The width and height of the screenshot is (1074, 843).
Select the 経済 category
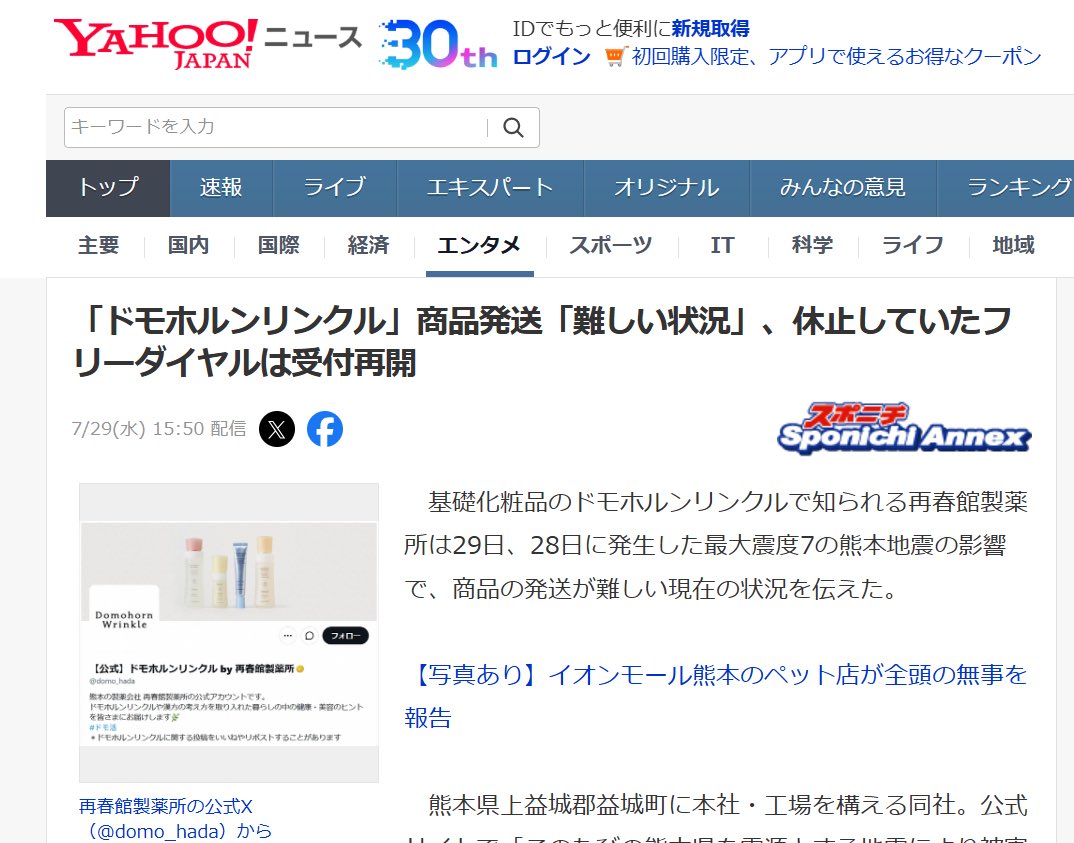click(x=369, y=245)
